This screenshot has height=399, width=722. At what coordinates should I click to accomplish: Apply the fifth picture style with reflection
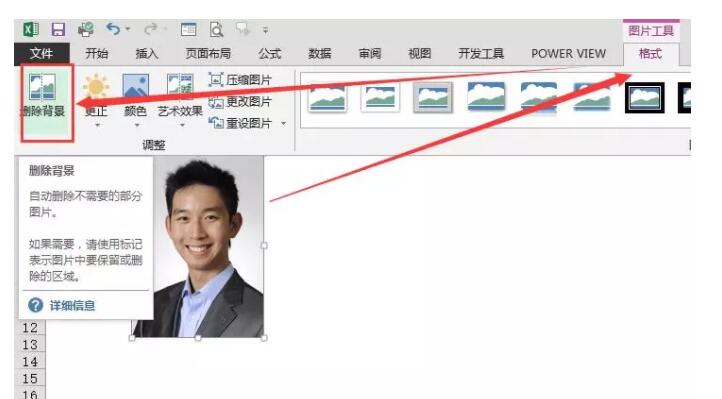point(539,97)
